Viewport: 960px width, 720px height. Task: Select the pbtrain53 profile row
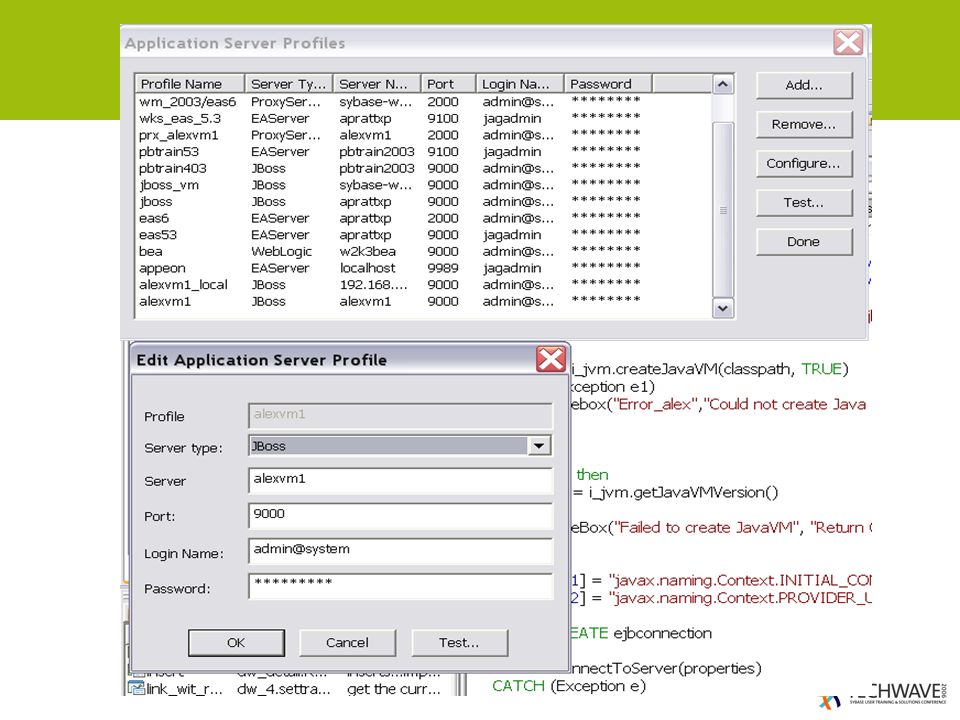(424, 151)
